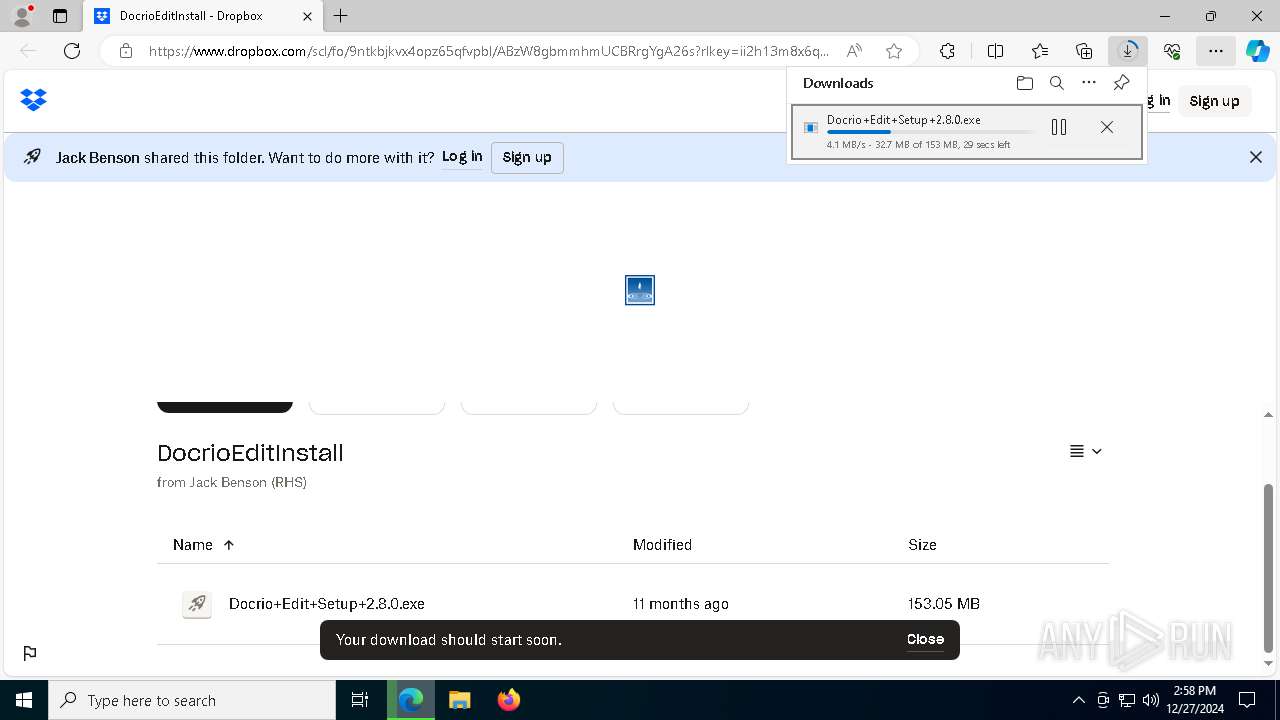Launch Firefox from taskbar

click(508, 700)
